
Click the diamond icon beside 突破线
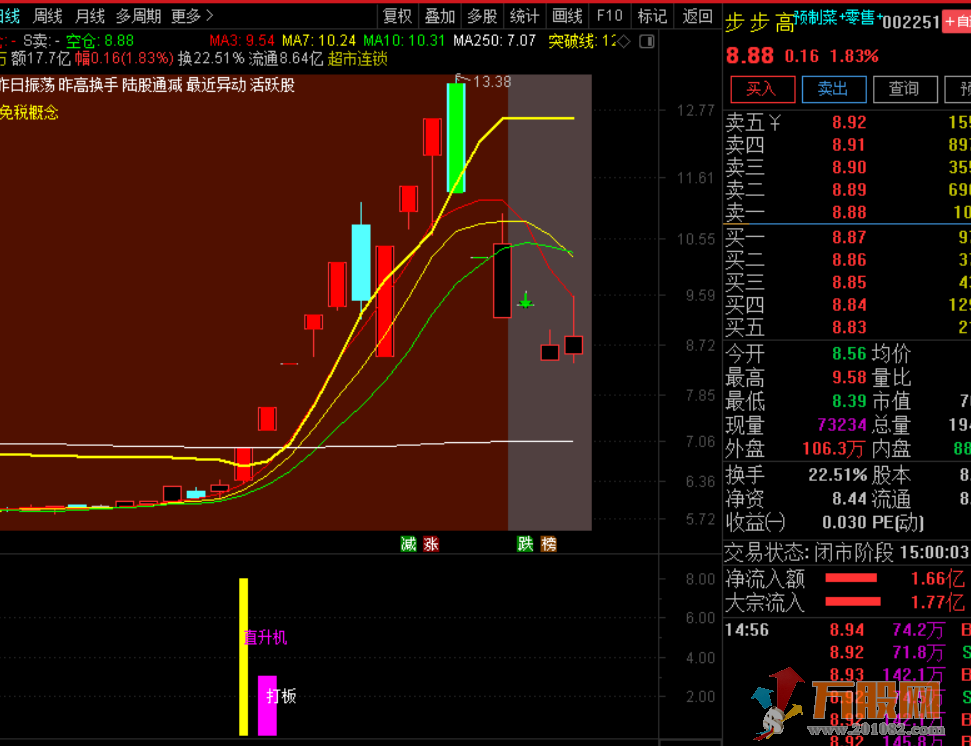click(x=624, y=41)
